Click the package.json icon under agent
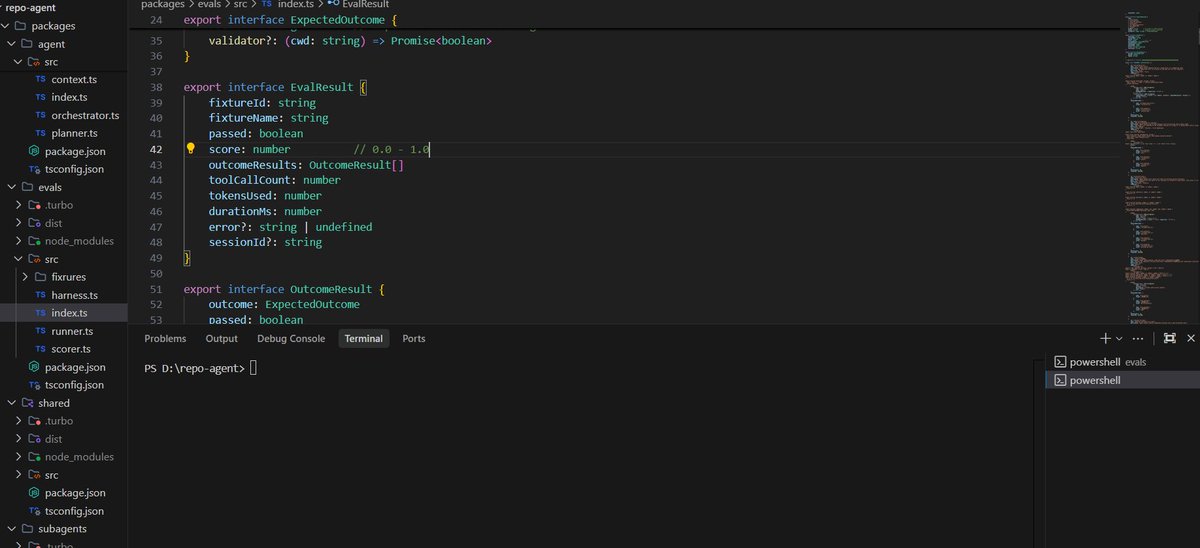This screenshot has width=1200, height=548. (34, 151)
